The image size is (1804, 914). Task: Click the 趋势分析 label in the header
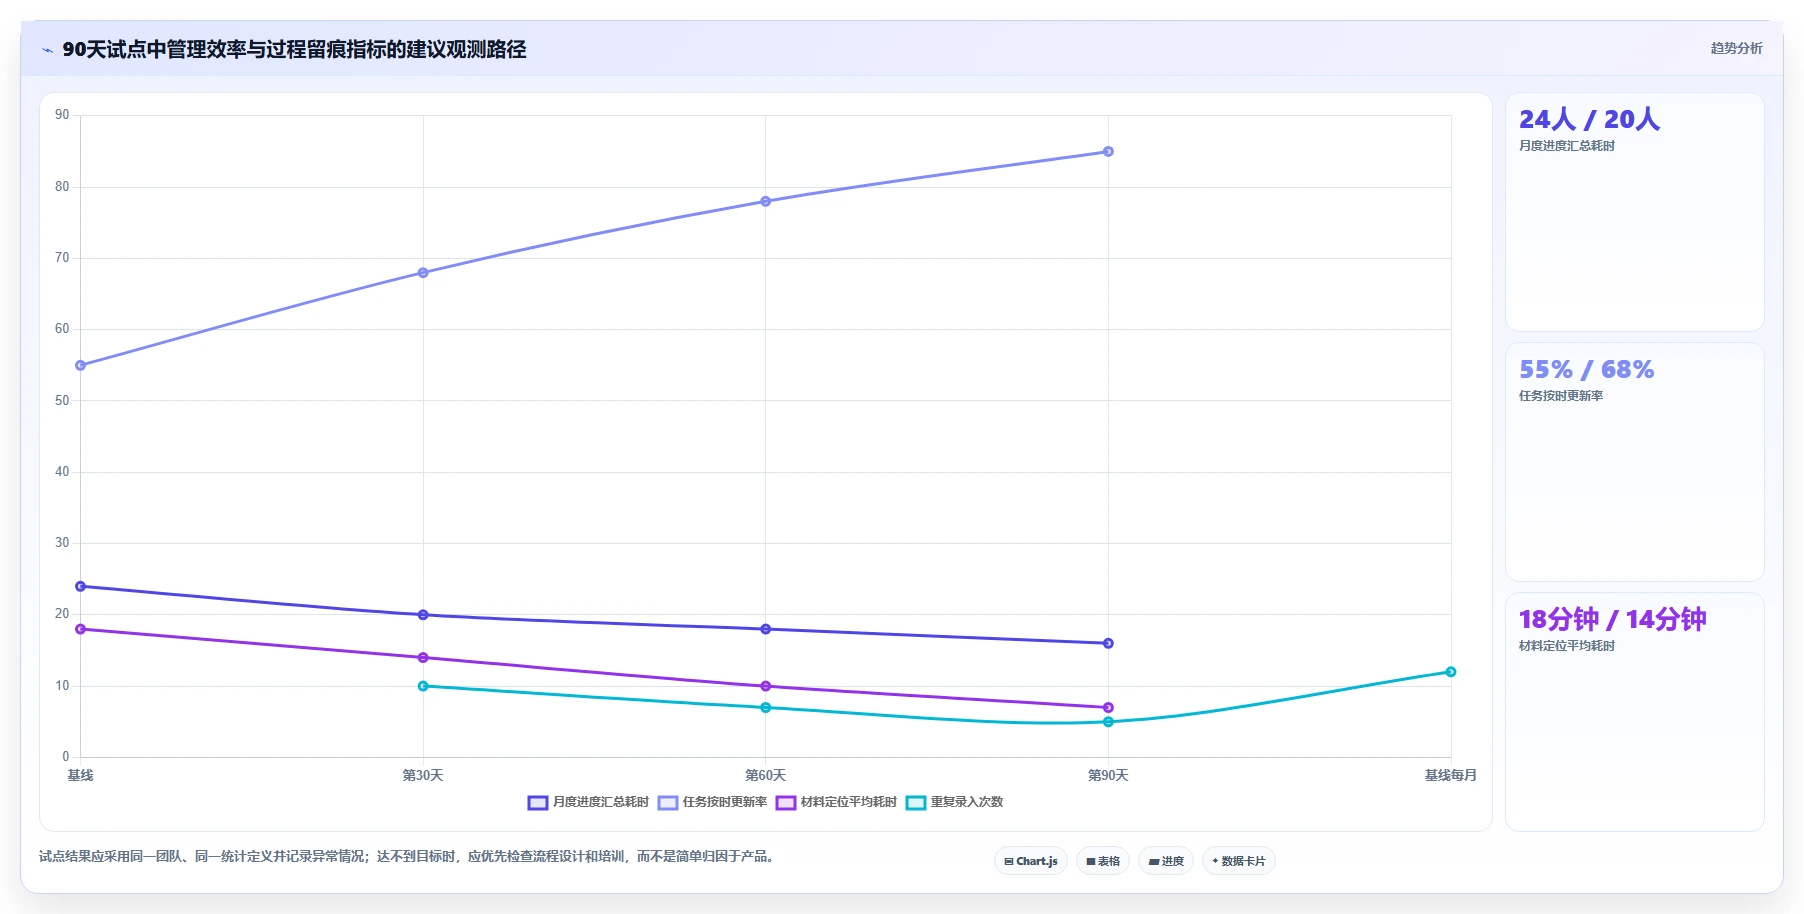click(x=1736, y=48)
